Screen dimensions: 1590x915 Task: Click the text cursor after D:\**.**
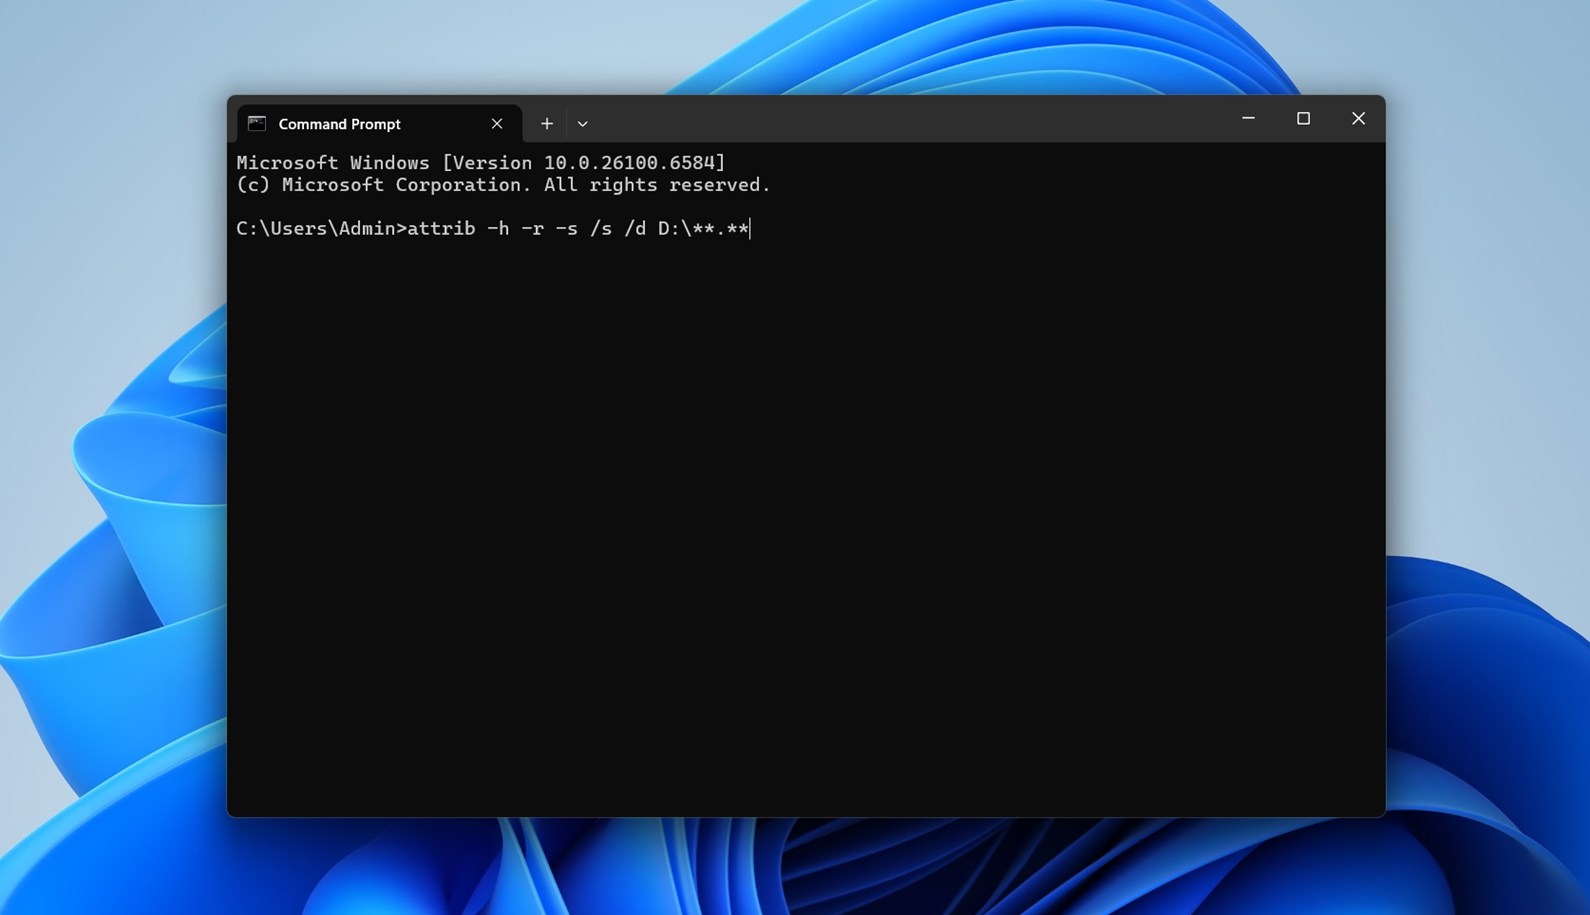pyautogui.click(x=750, y=229)
